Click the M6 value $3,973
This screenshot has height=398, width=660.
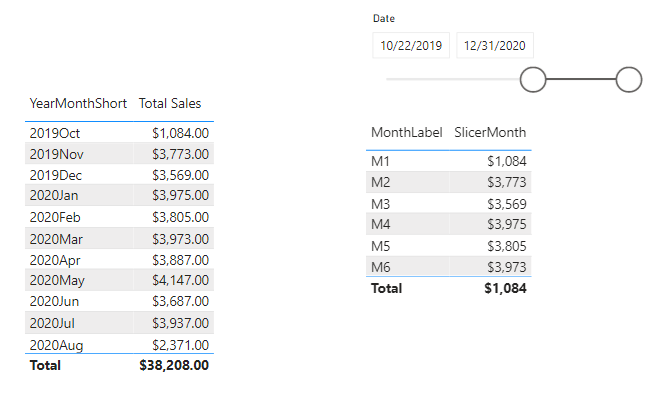pos(507,268)
